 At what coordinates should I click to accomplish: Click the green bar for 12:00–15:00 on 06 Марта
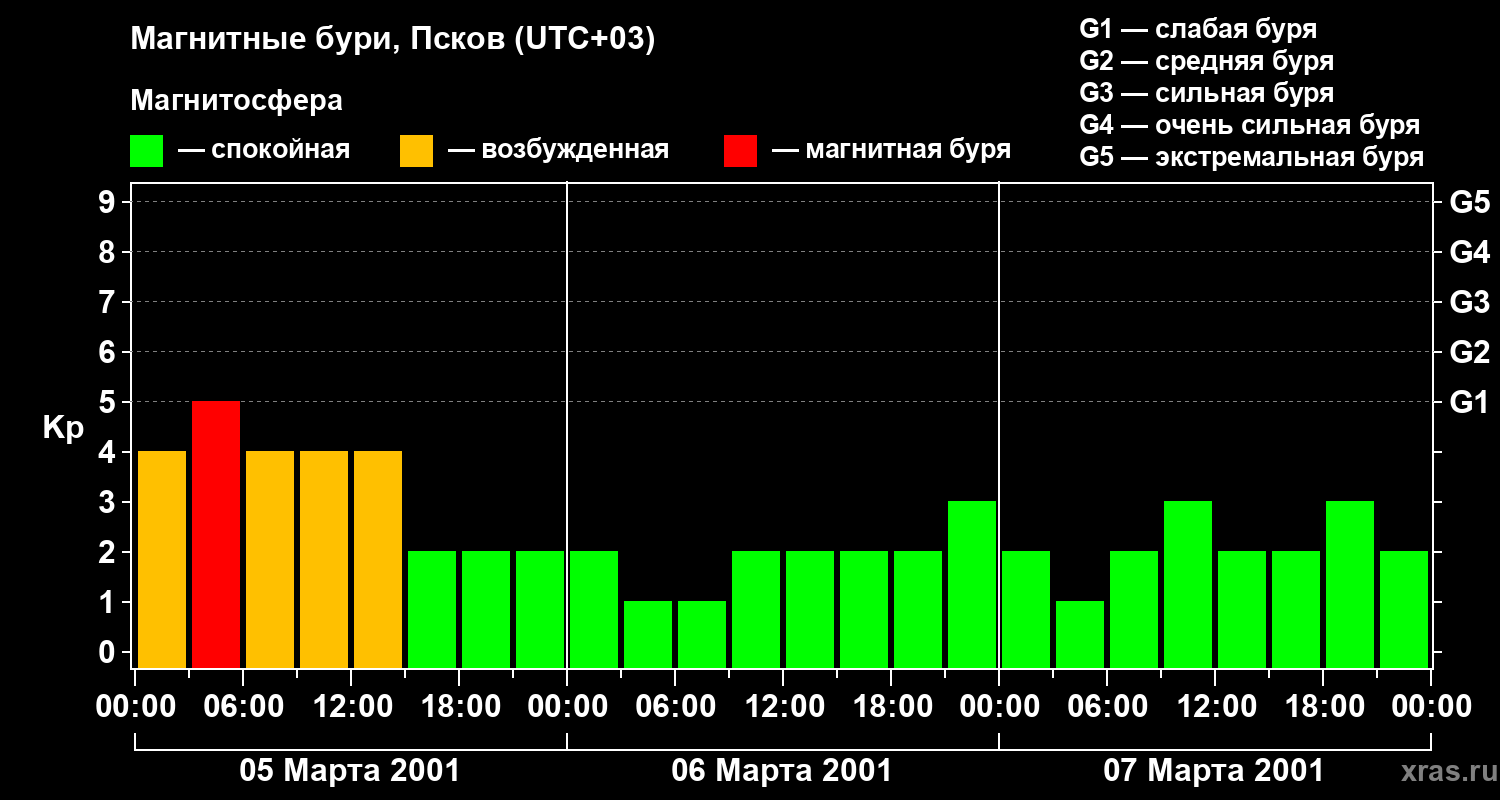click(x=810, y=609)
